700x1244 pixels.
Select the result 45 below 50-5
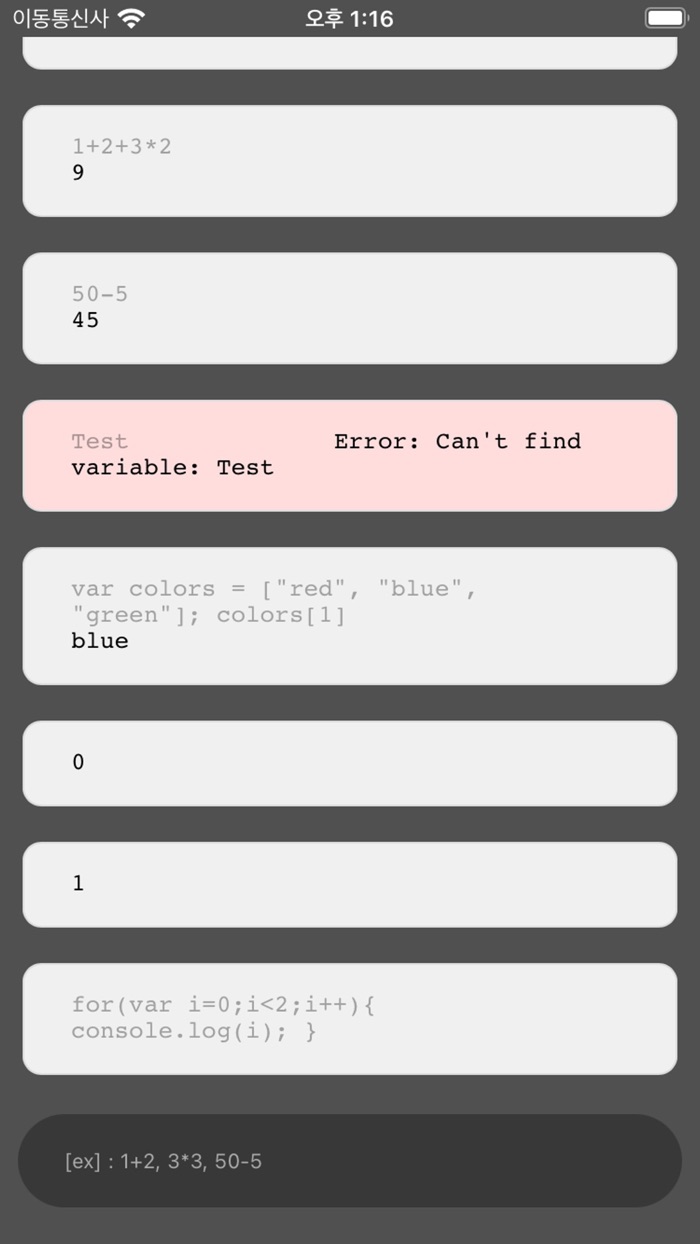(85, 320)
